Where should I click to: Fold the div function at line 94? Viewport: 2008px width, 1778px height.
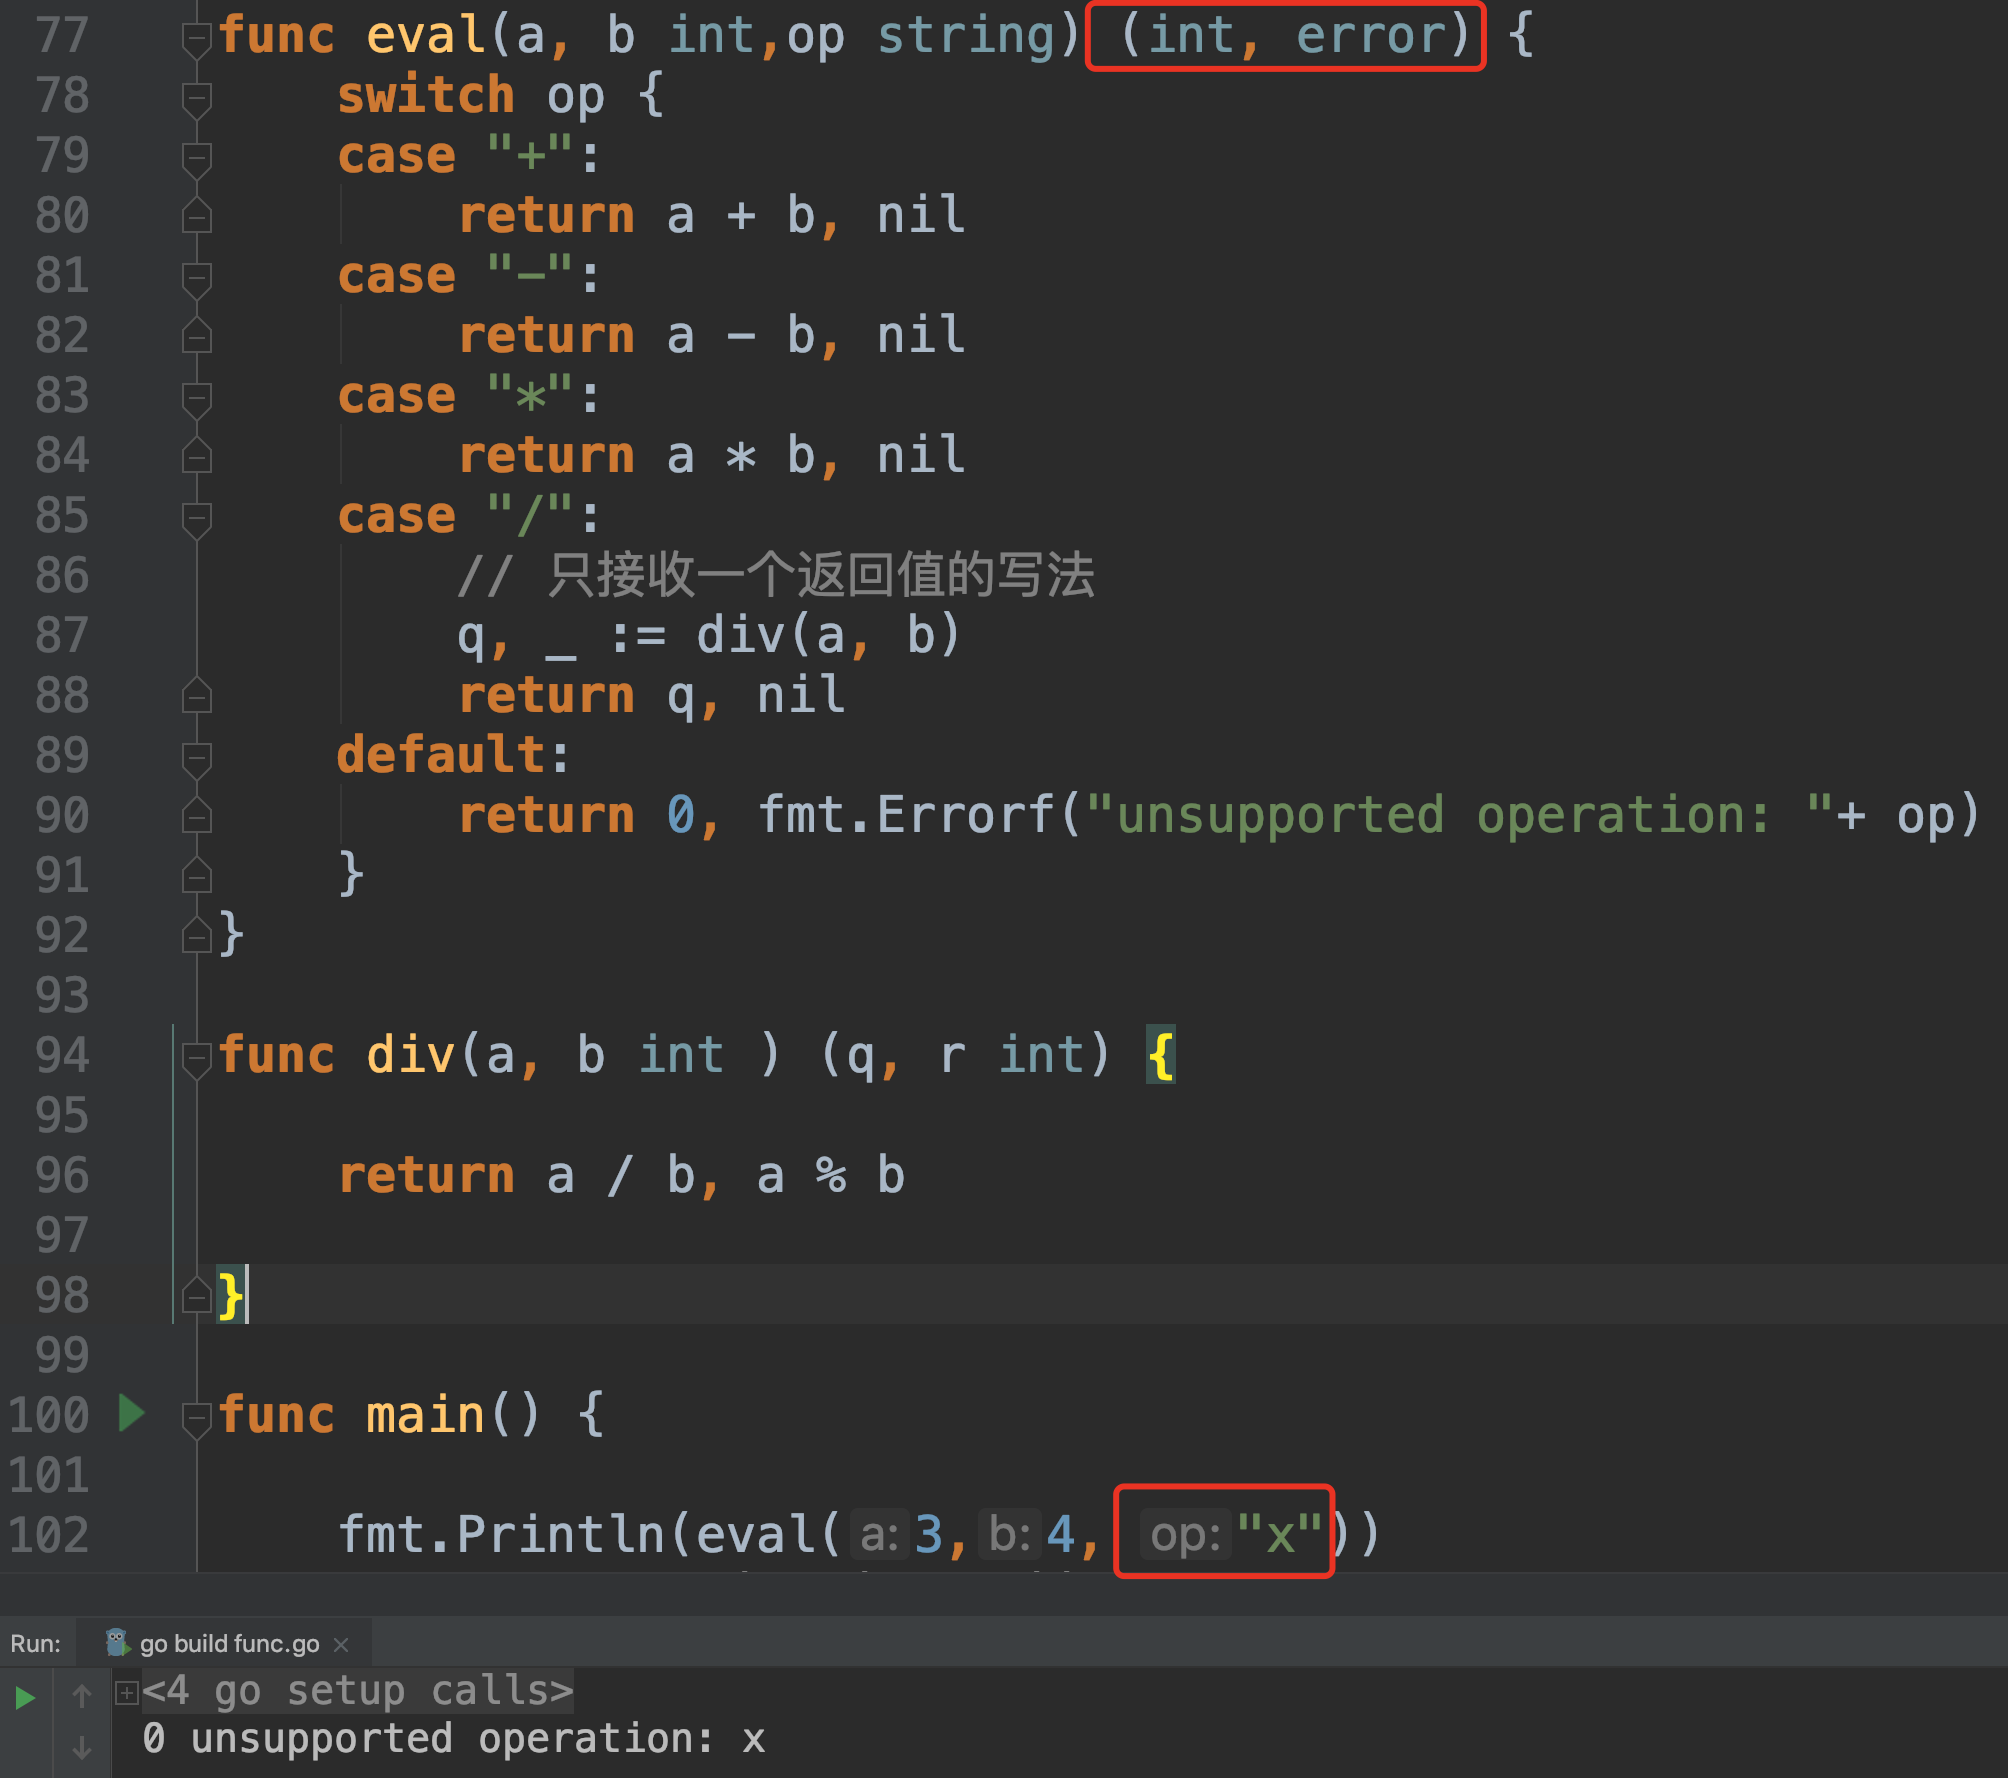coord(196,1057)
